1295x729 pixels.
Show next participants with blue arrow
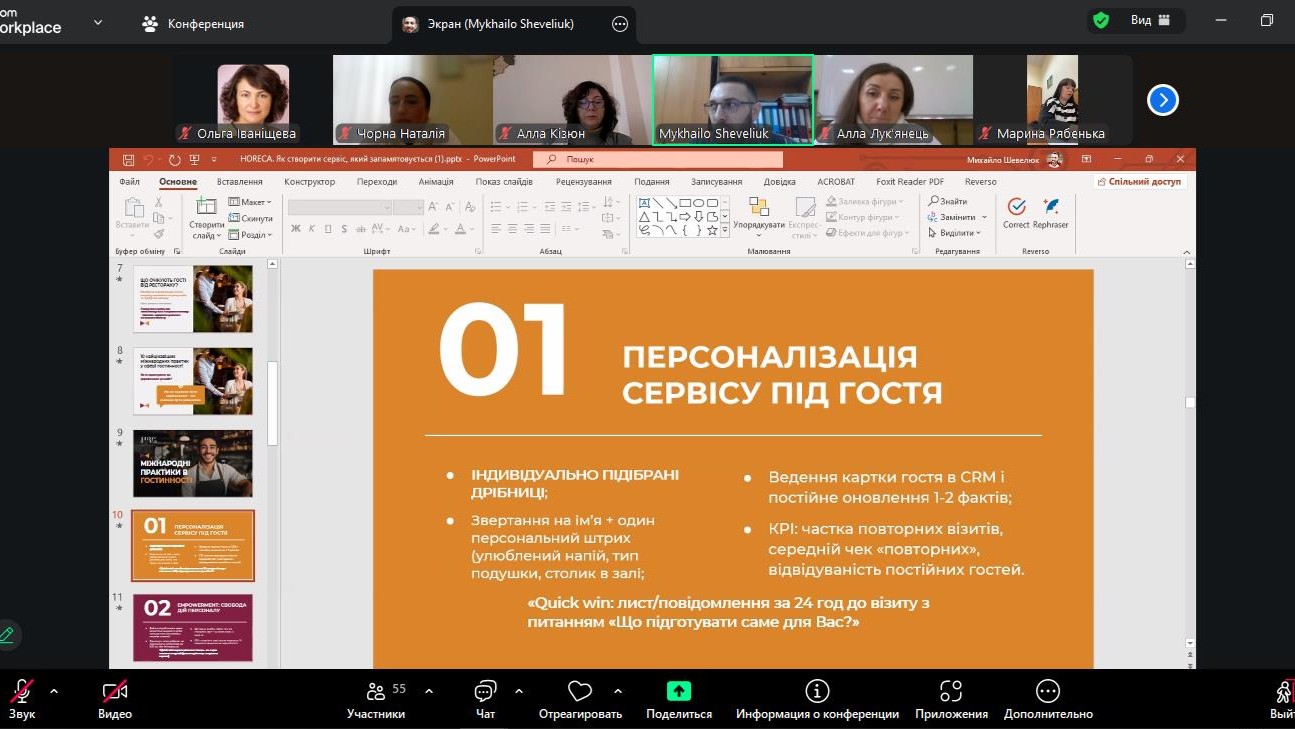click(x=1162, y=100)
